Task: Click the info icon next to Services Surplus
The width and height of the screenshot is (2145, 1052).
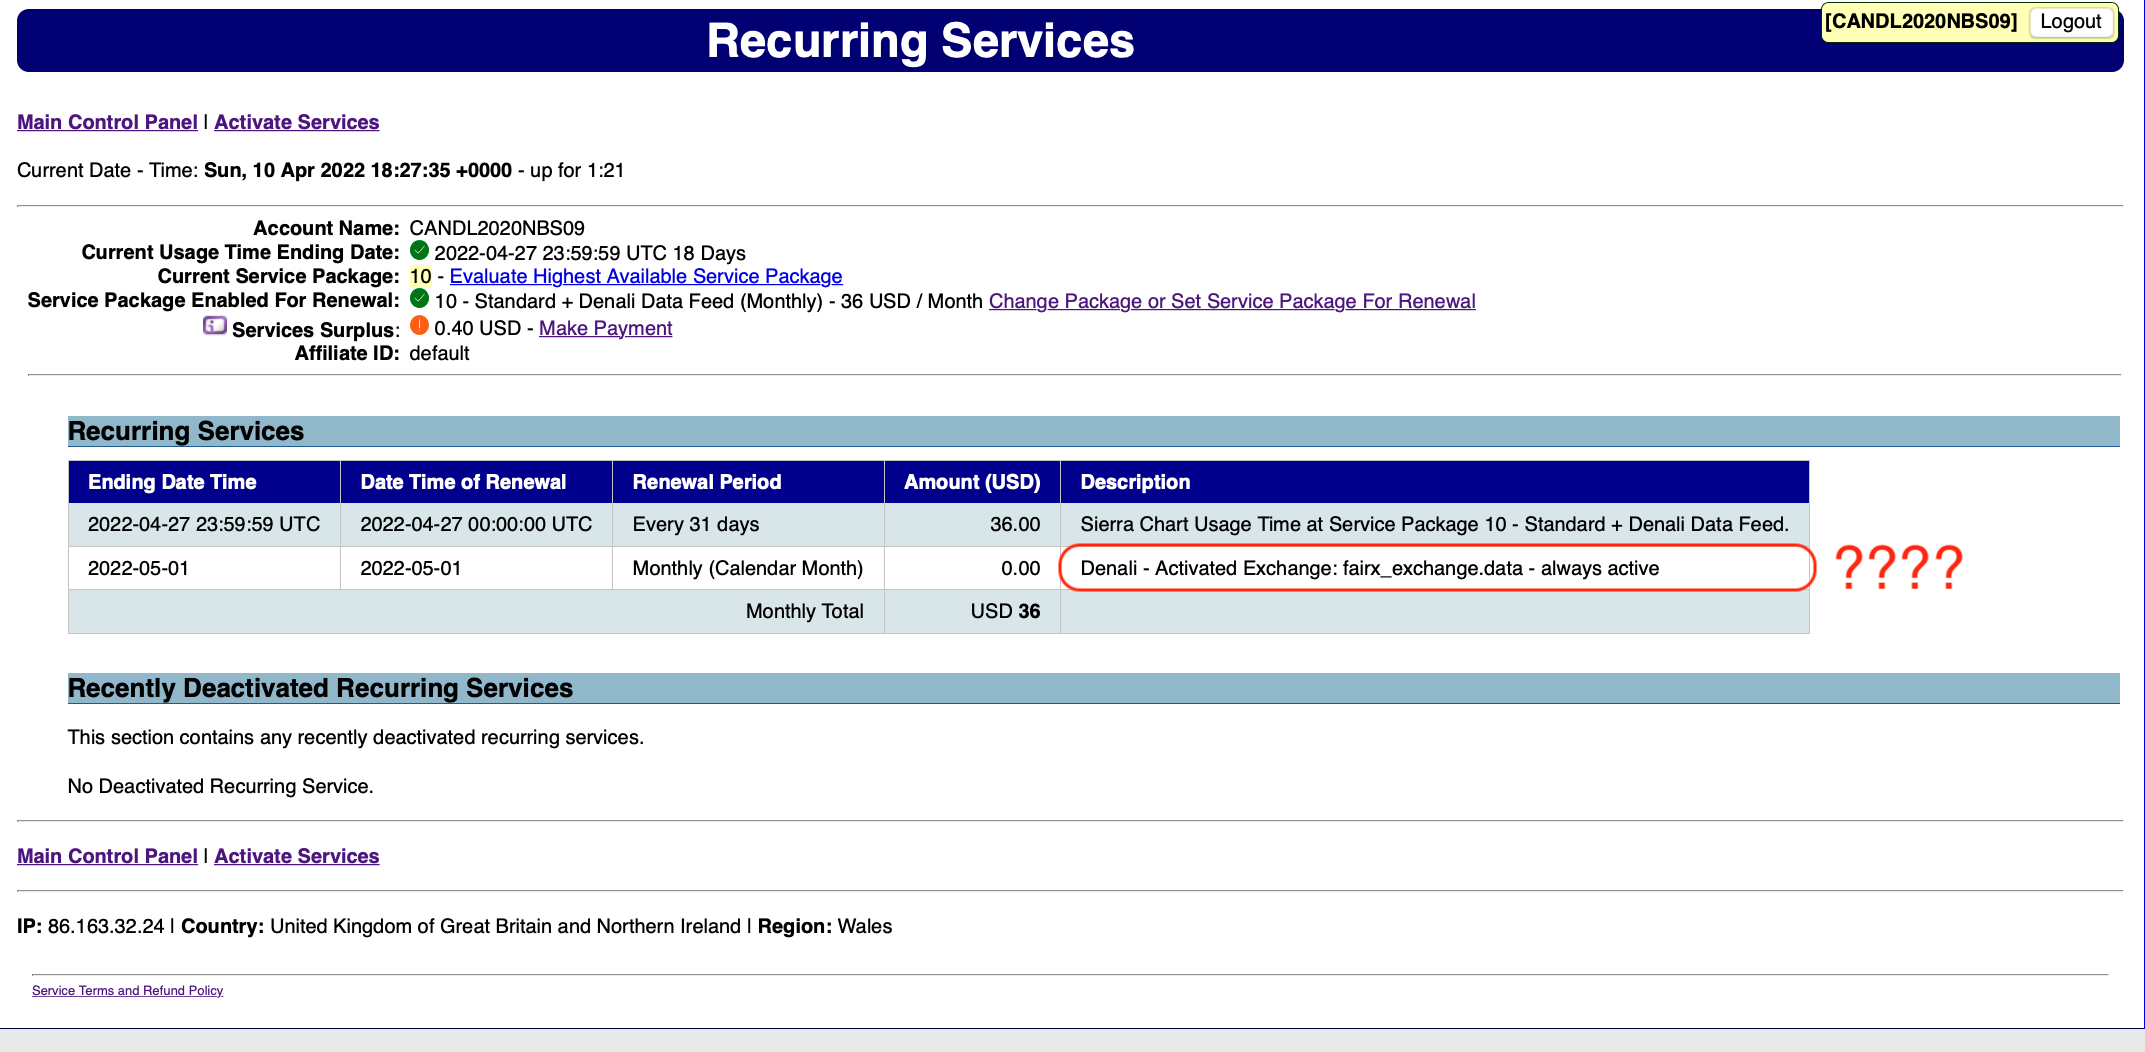Action: [x=215, y=326]
